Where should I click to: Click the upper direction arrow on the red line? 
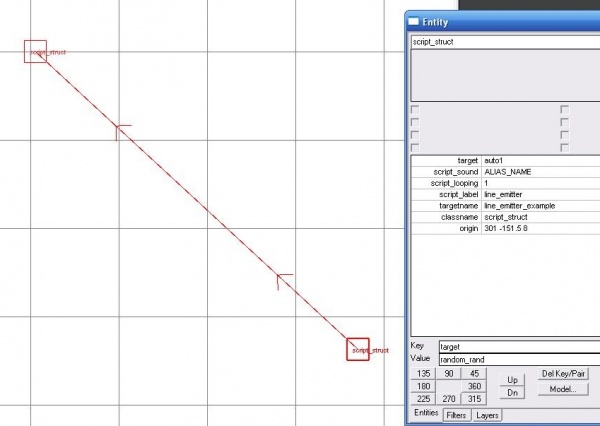[122, 130]
